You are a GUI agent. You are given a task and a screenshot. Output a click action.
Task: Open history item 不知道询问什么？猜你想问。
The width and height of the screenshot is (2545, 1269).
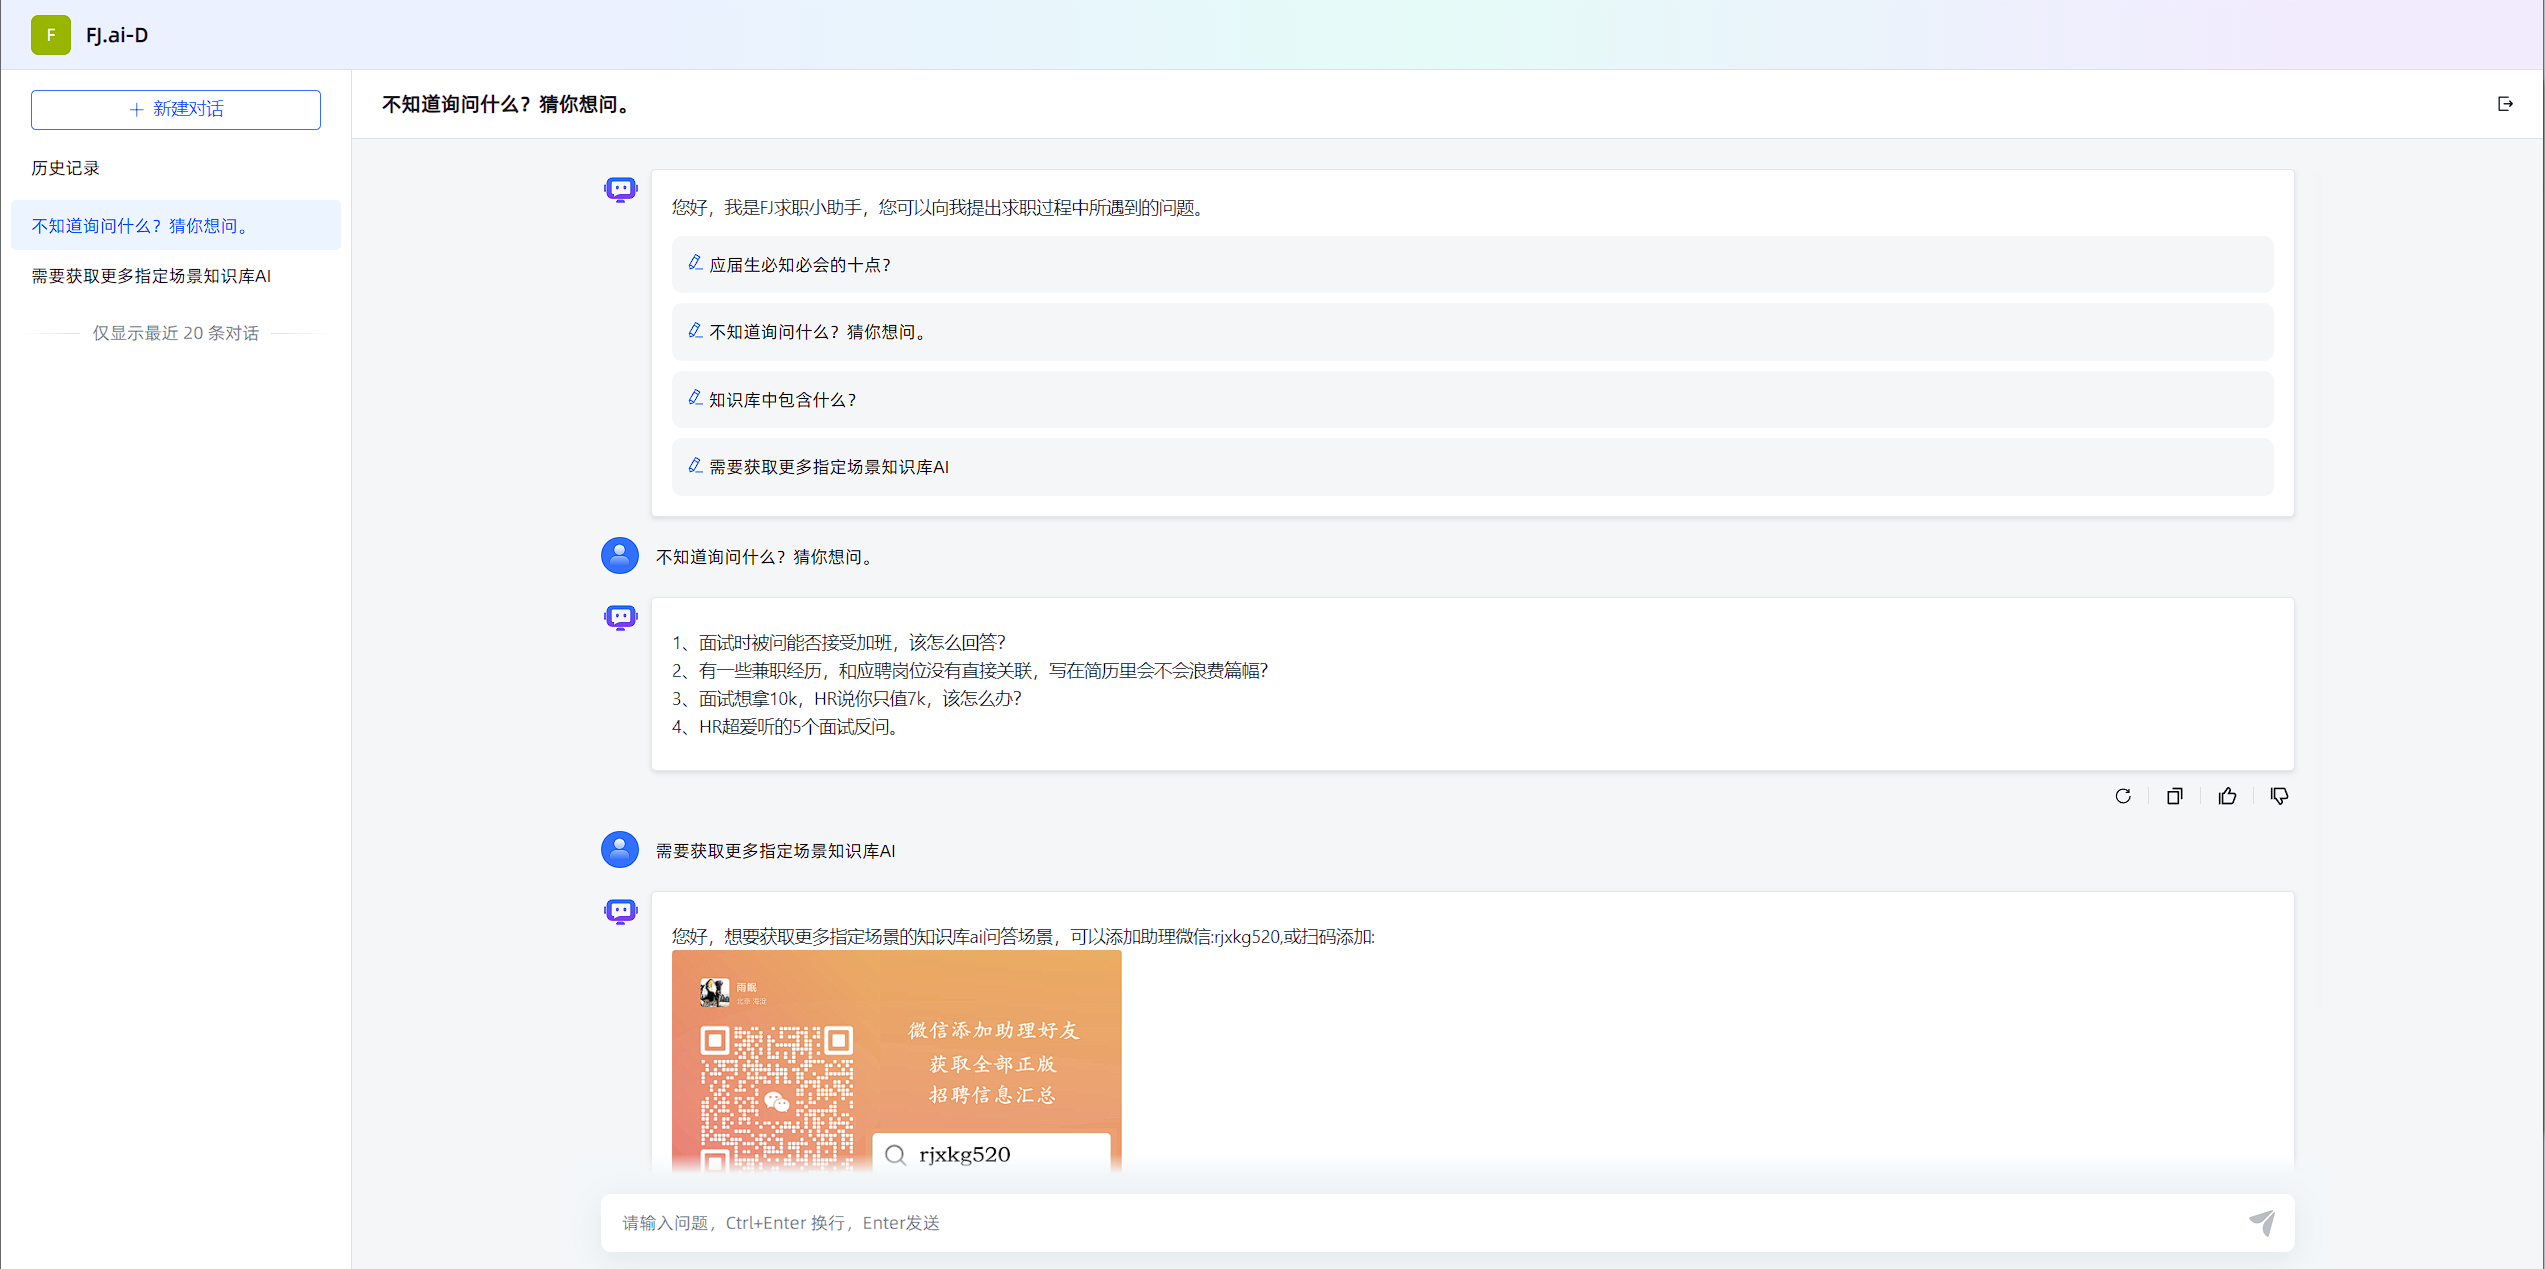coord(176,226)
